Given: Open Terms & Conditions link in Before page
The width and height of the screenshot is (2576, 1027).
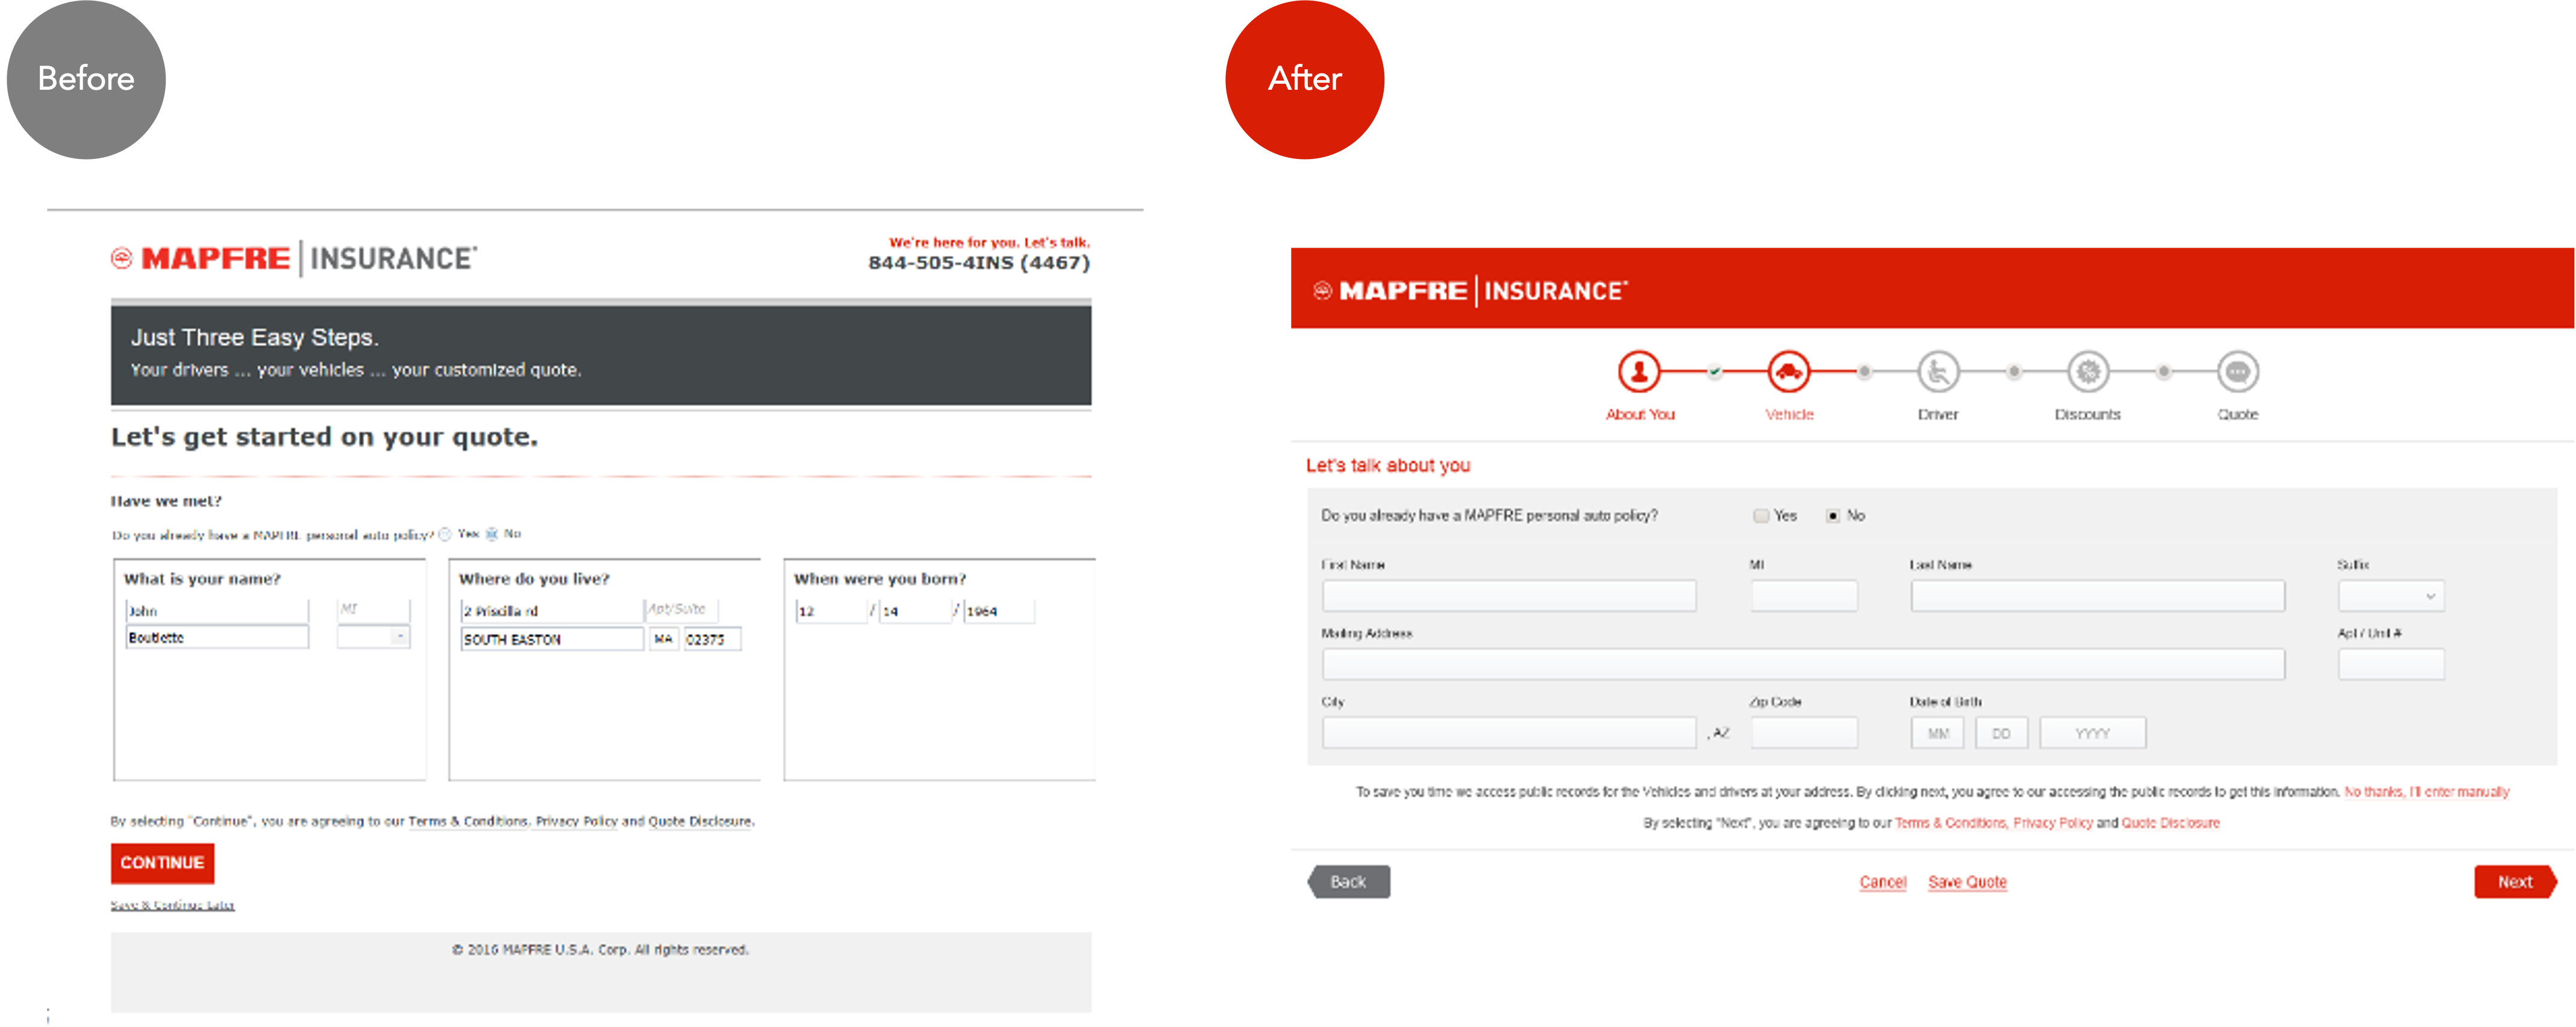Looking at the screenshot, I should (x=468, y=822).
